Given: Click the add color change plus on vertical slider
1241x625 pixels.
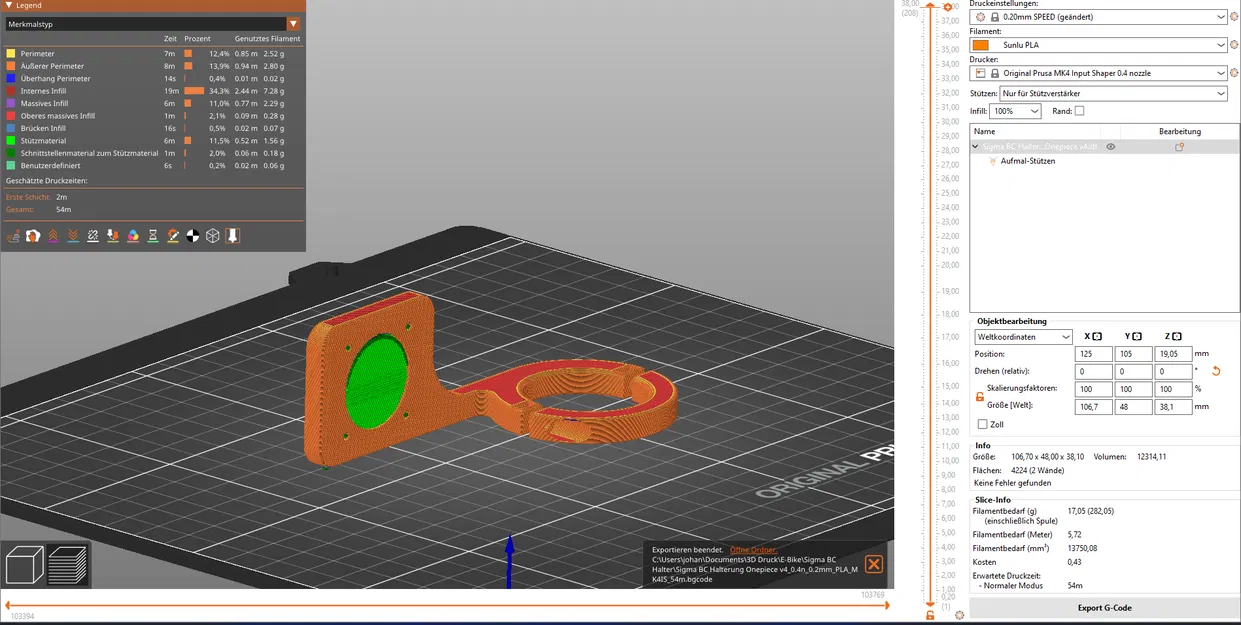Looking at the screenshot, I should pos(947,7).
